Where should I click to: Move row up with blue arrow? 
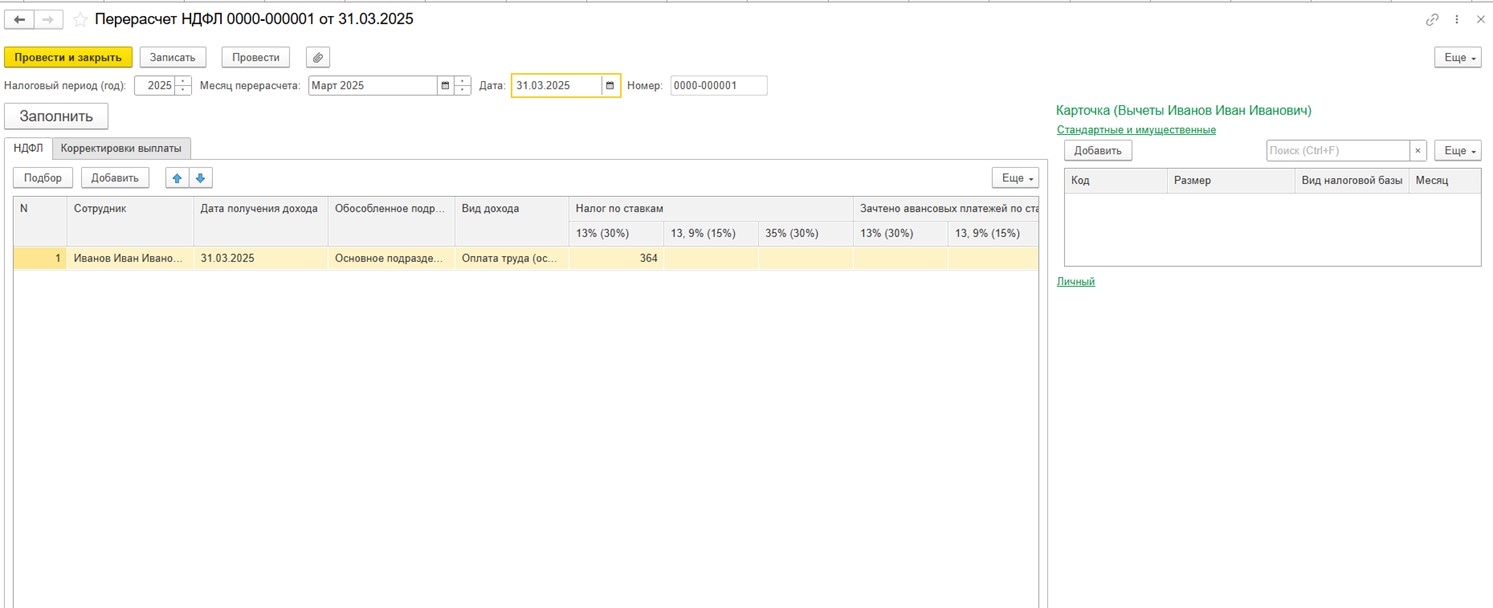coord(177,178)
